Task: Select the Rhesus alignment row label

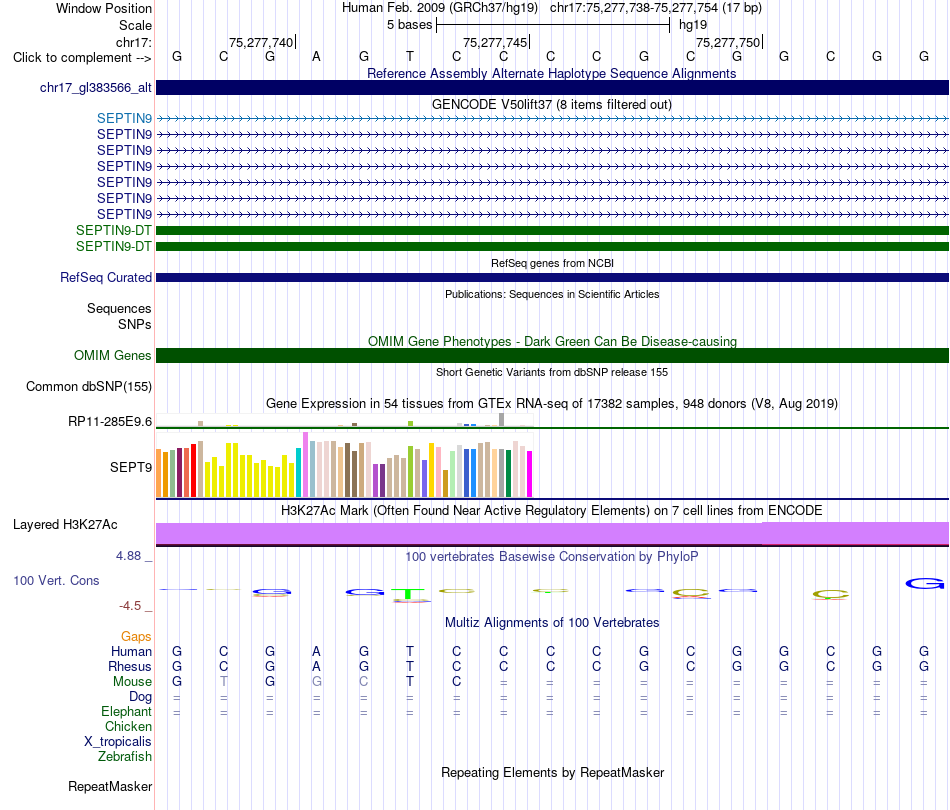Action: (130, 666)
